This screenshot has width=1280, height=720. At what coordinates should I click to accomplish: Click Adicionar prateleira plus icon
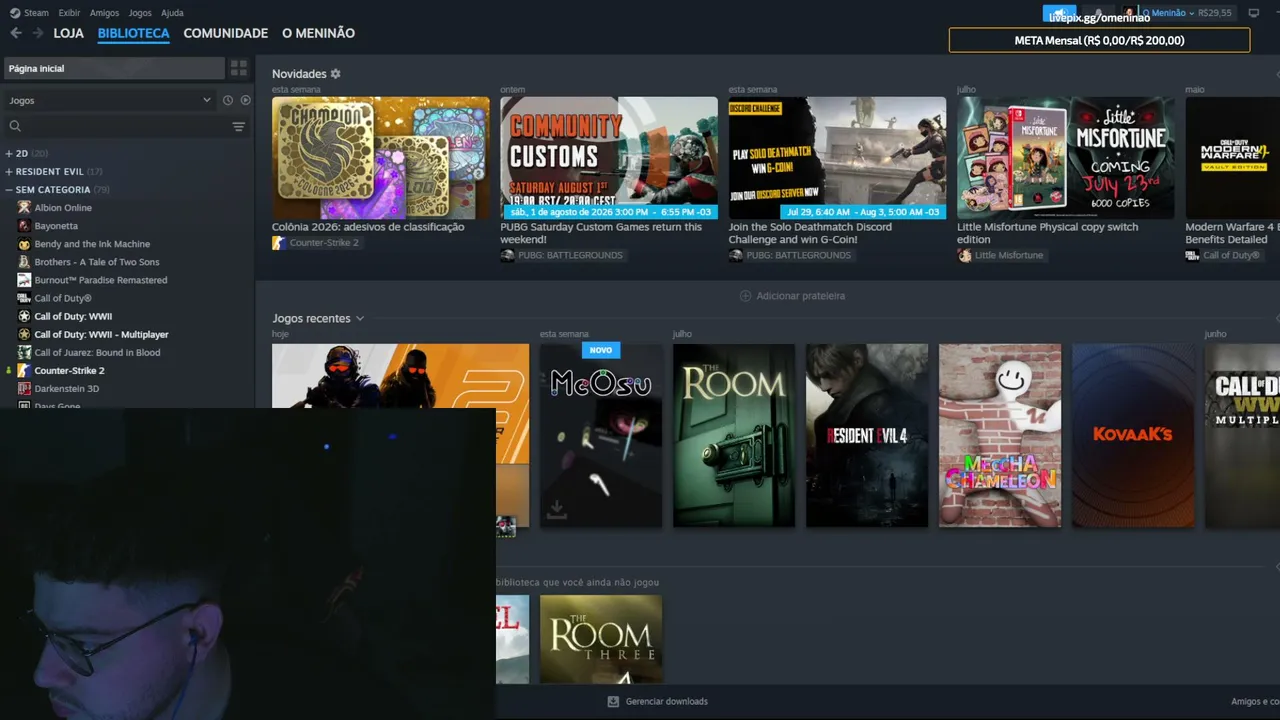(745, 296)
